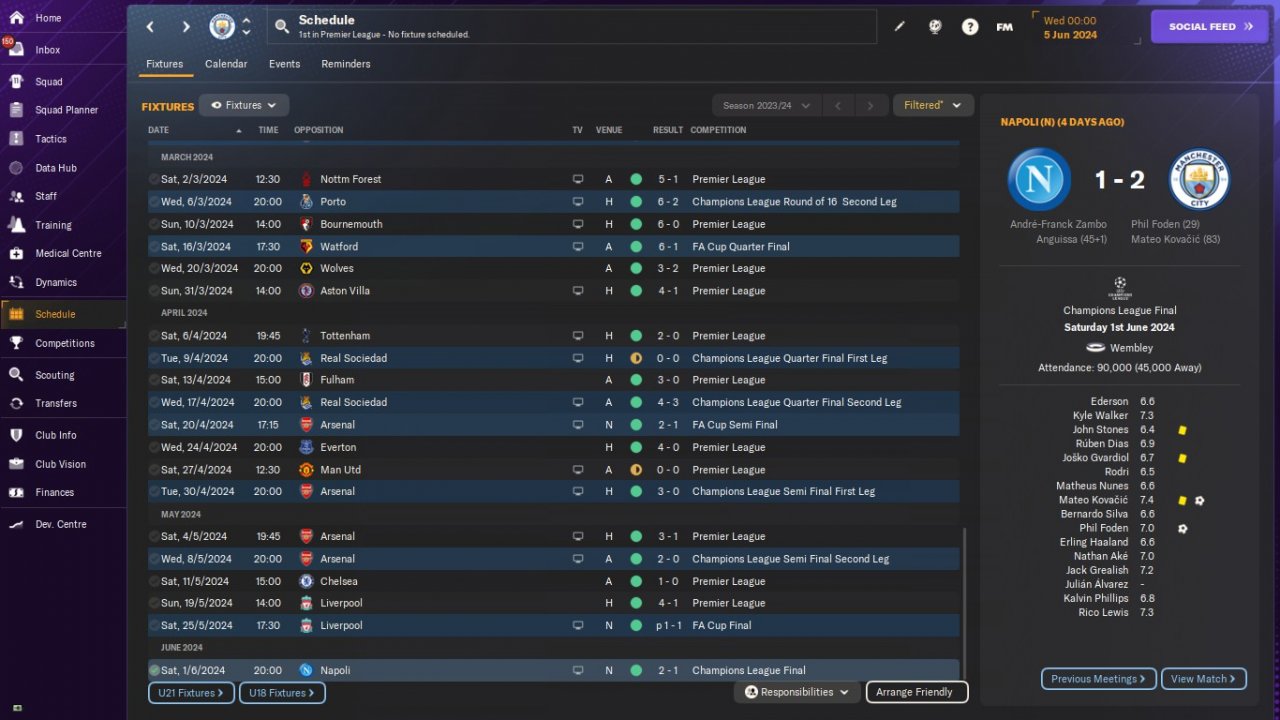Open the Dynamics screen
This screenshot has height=720, width=1280.
click(x=63, y=282)
